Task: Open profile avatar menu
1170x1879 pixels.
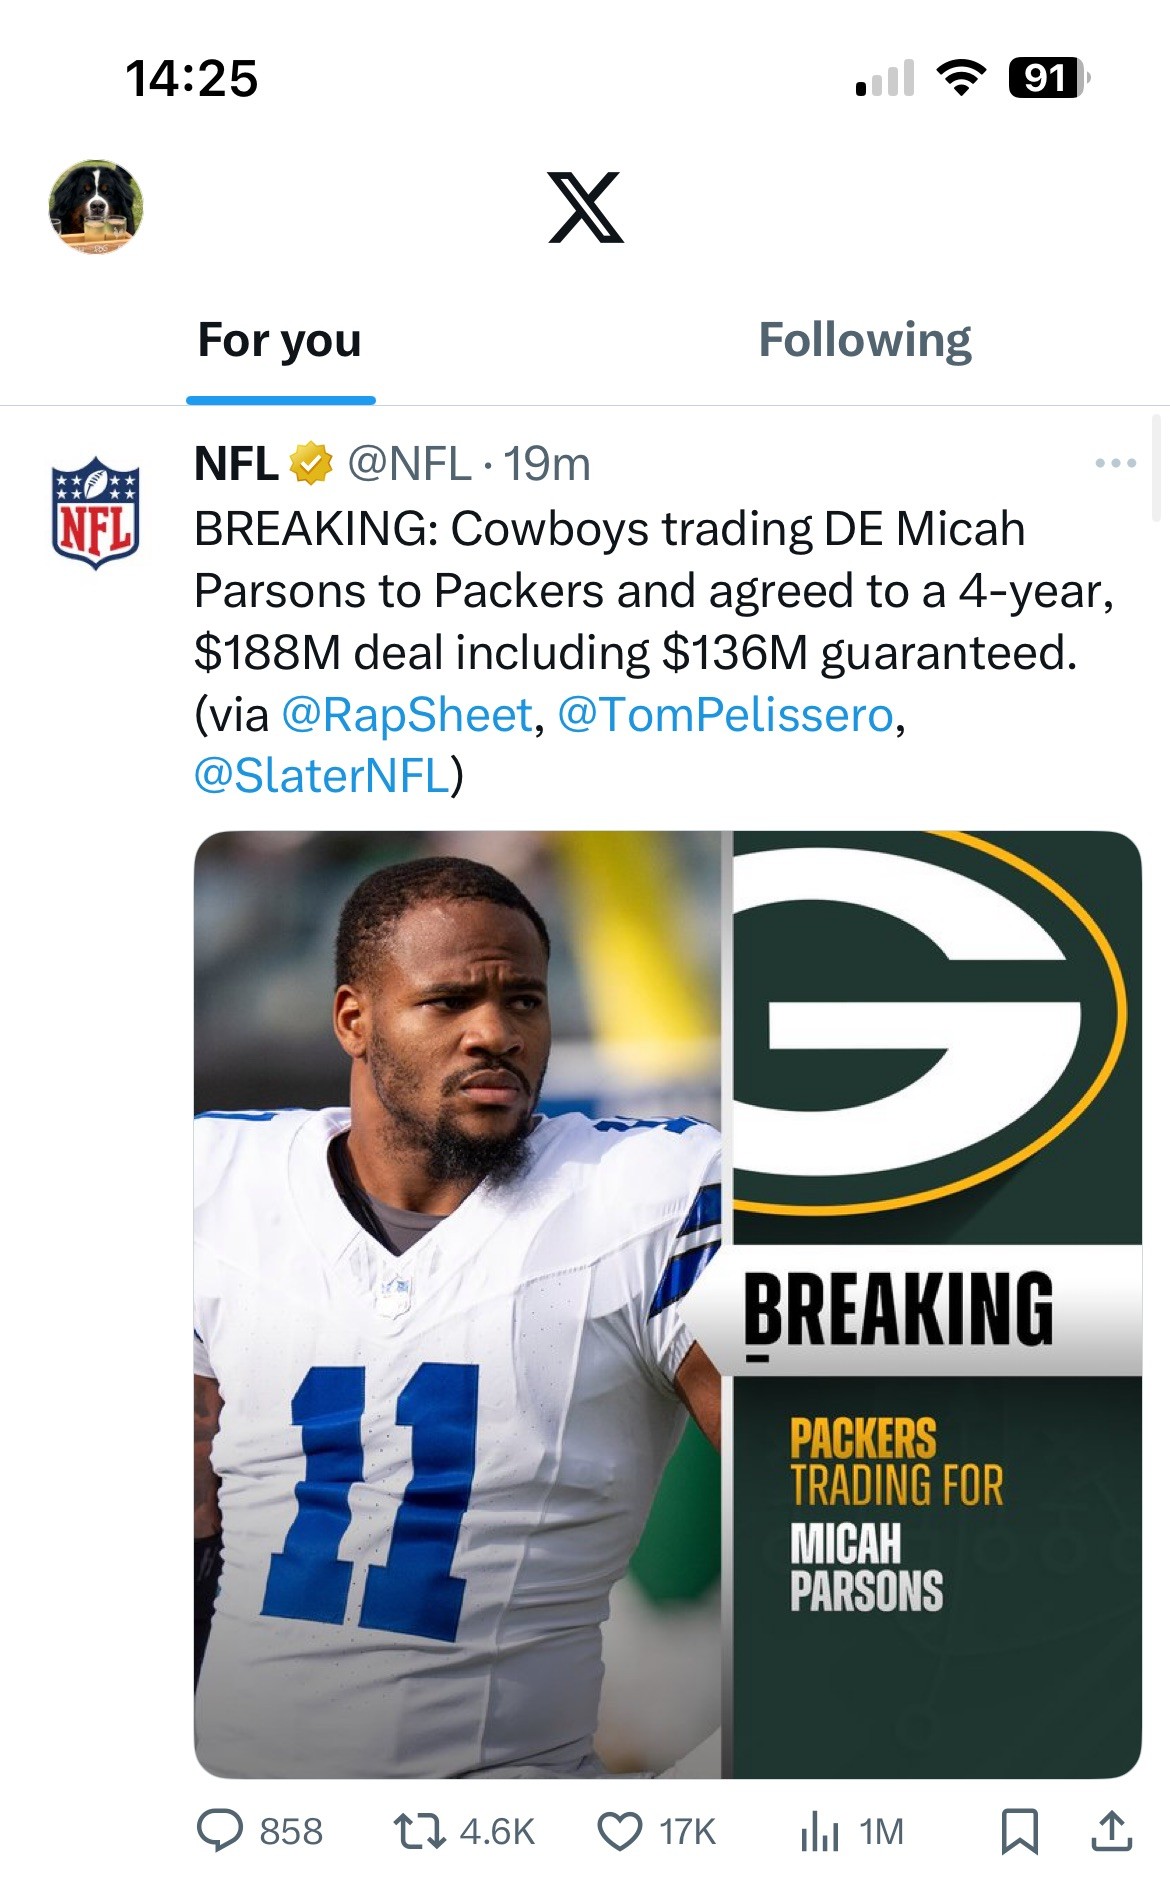Action: [95, 207]
